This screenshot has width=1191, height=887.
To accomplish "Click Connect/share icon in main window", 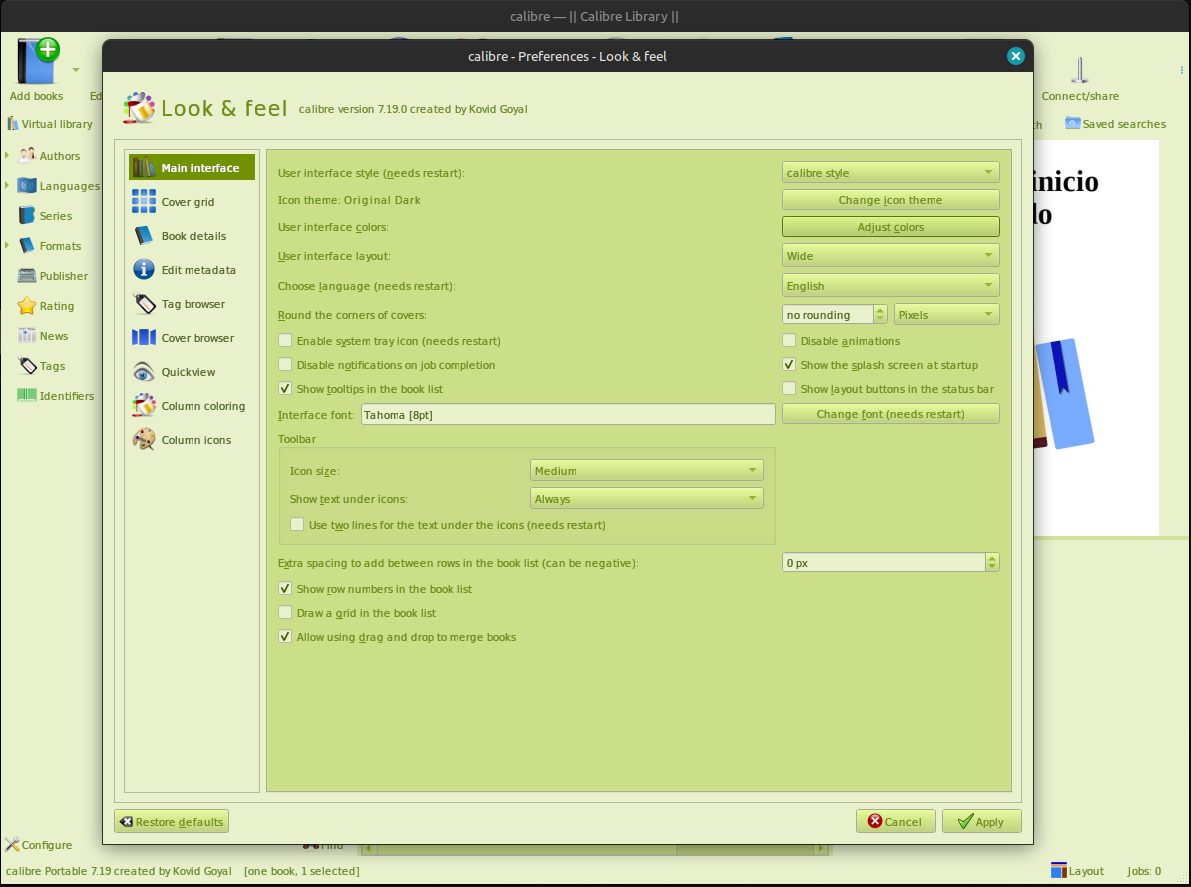I will 1079,71.
